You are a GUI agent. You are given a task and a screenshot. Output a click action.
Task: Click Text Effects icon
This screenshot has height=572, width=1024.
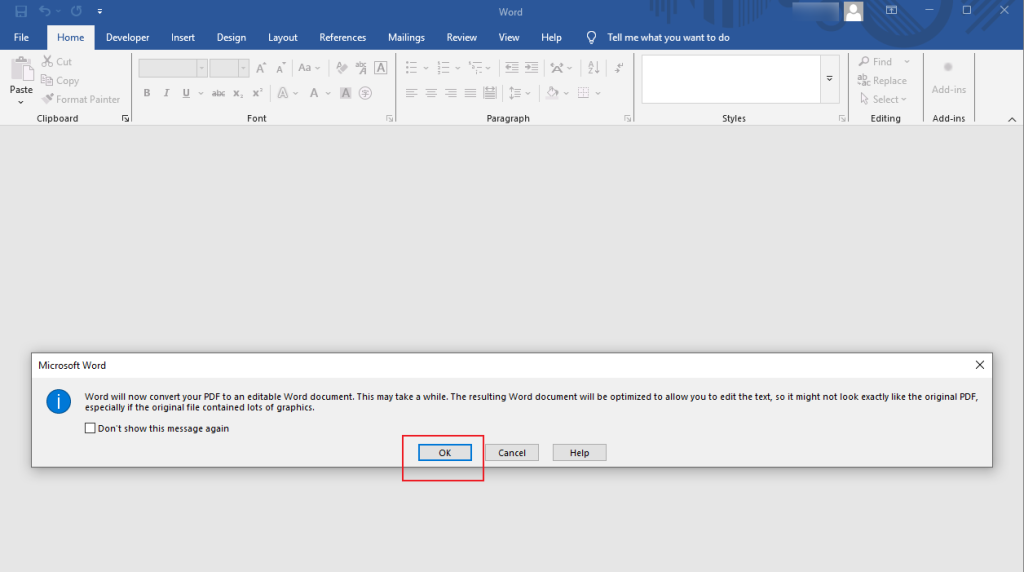[x=283, y=93]
